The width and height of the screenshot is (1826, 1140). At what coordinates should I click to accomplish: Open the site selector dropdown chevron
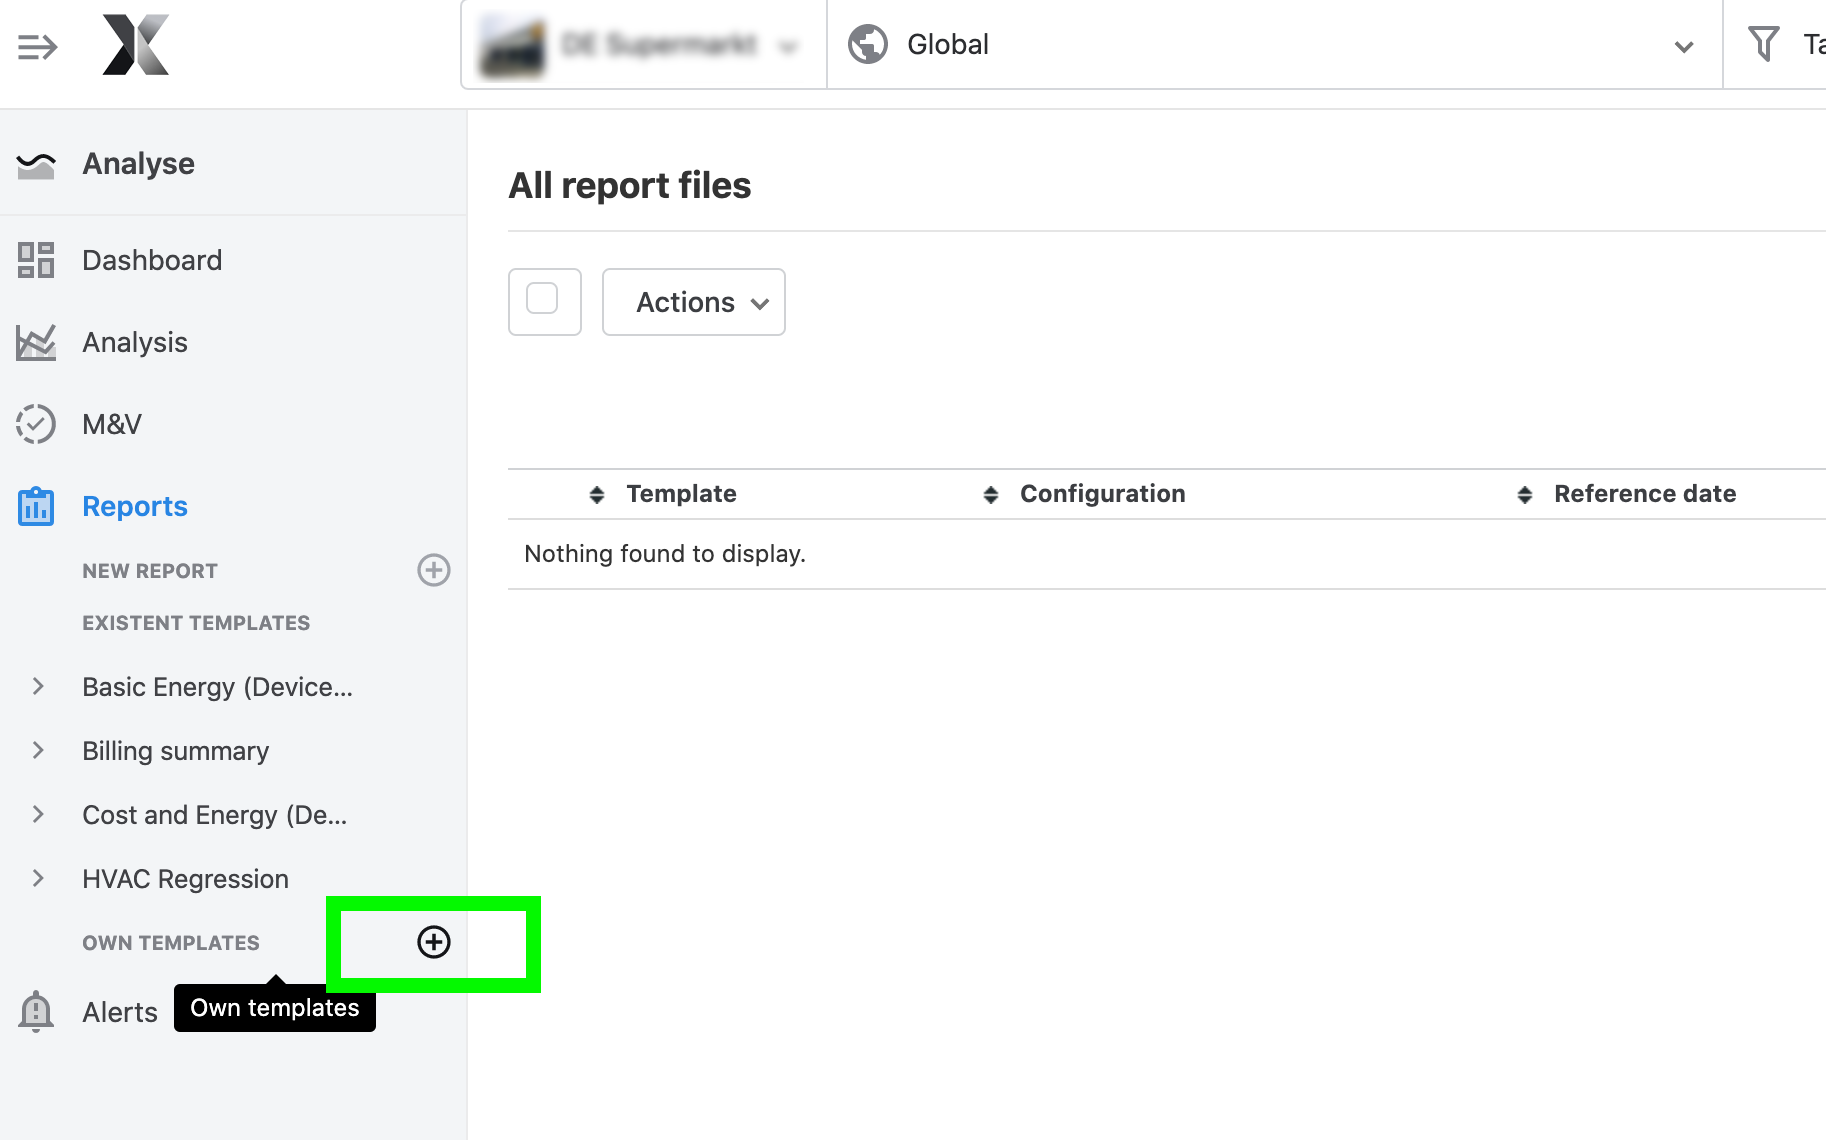click(788, 46)
